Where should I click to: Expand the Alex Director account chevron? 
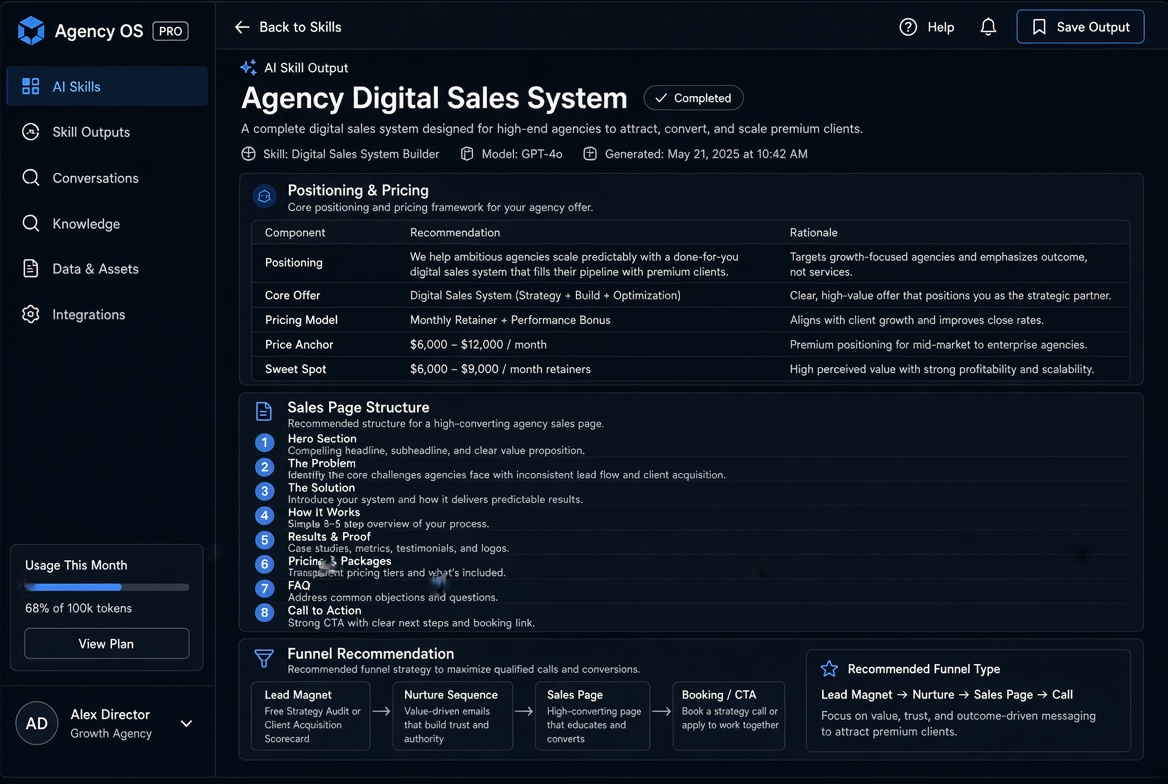pos(186,723)
